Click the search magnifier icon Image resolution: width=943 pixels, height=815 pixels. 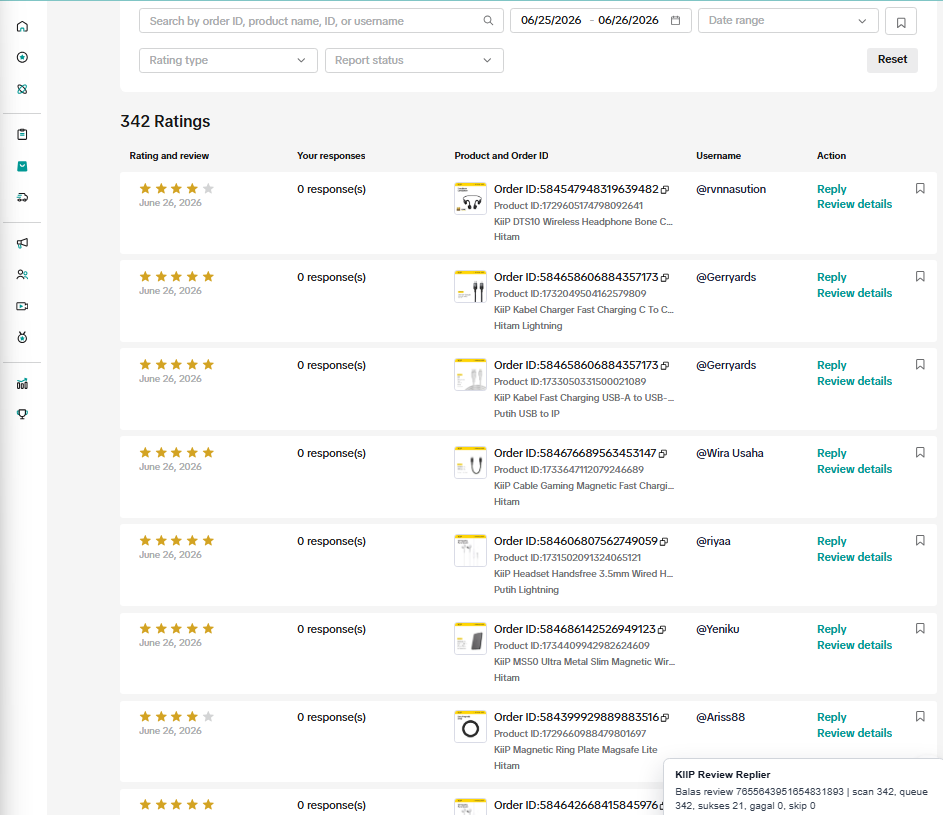[488, 20]
